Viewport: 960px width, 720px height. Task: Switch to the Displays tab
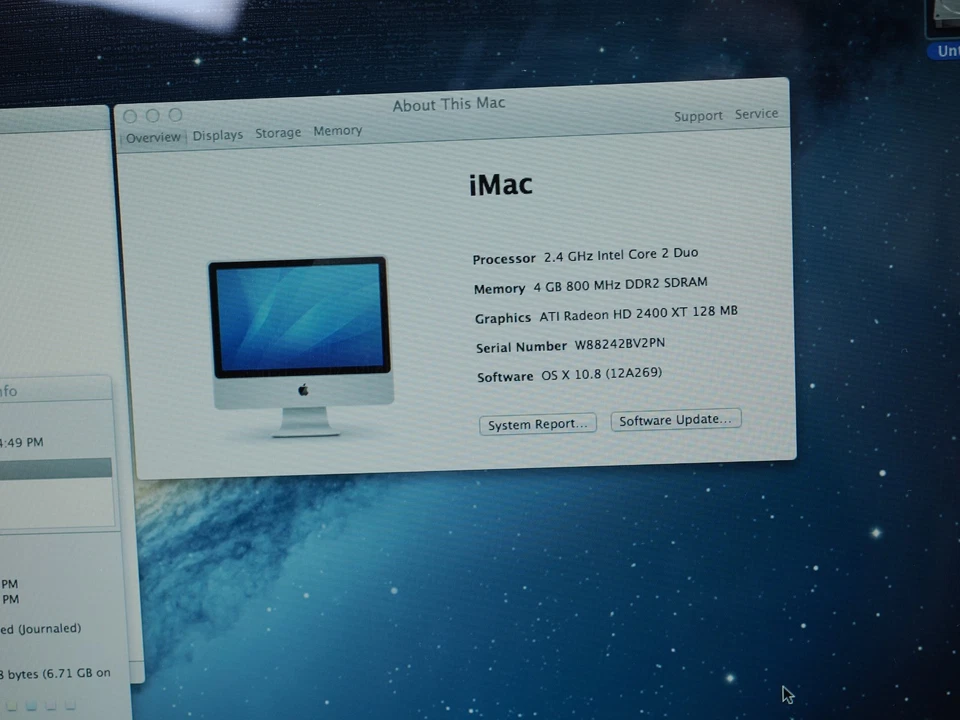[217, 134]
